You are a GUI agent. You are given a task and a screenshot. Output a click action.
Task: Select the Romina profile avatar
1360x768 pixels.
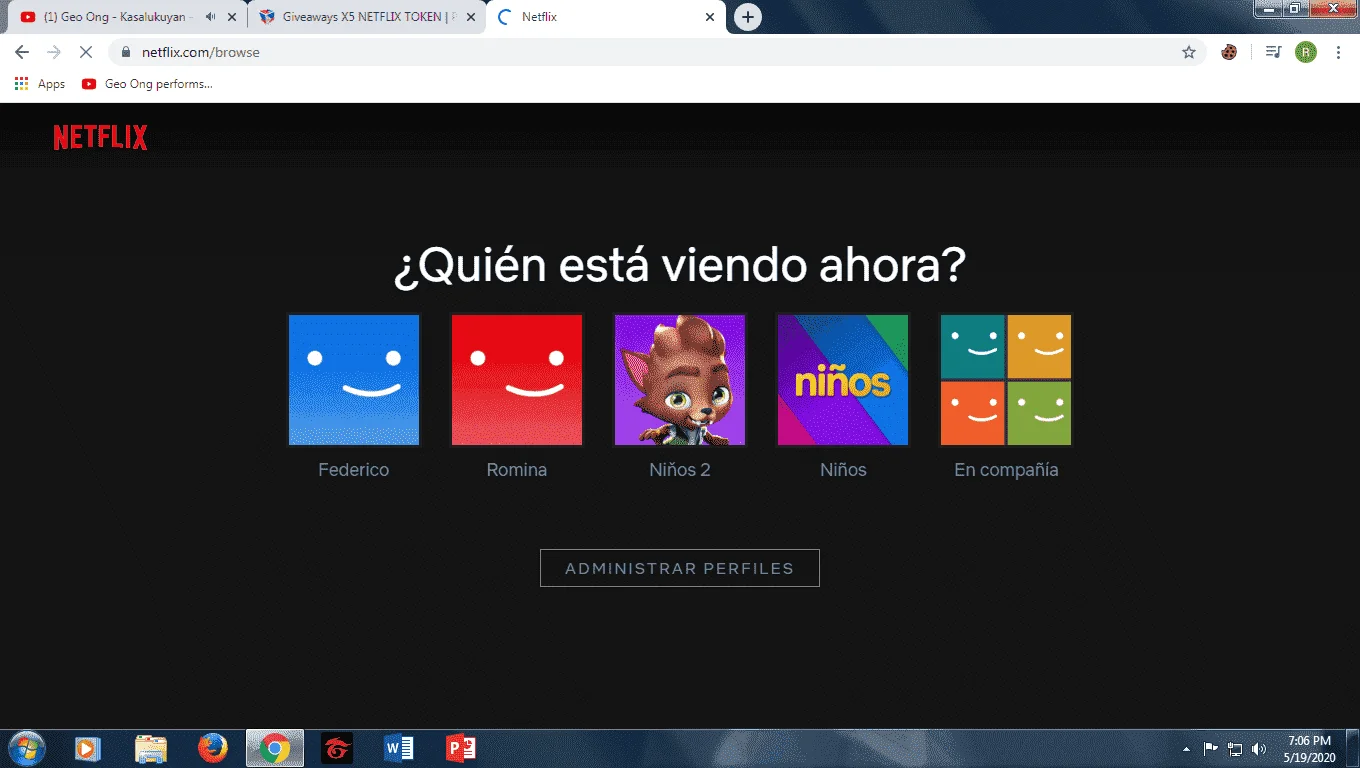pos(517,380)
